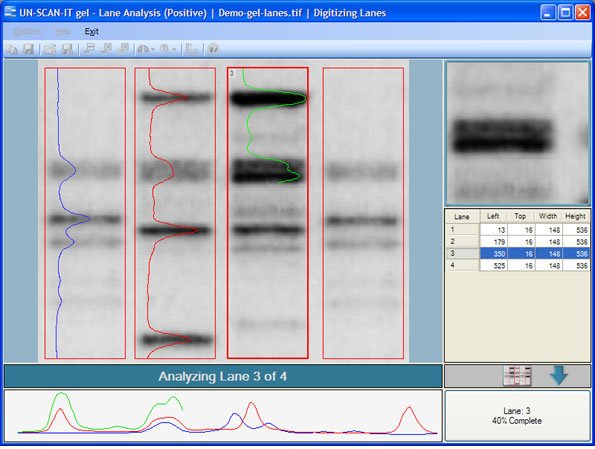The width and height of the screenshot is (595, 449).
Task: Click the Height column header
Action: coord(576,216)
